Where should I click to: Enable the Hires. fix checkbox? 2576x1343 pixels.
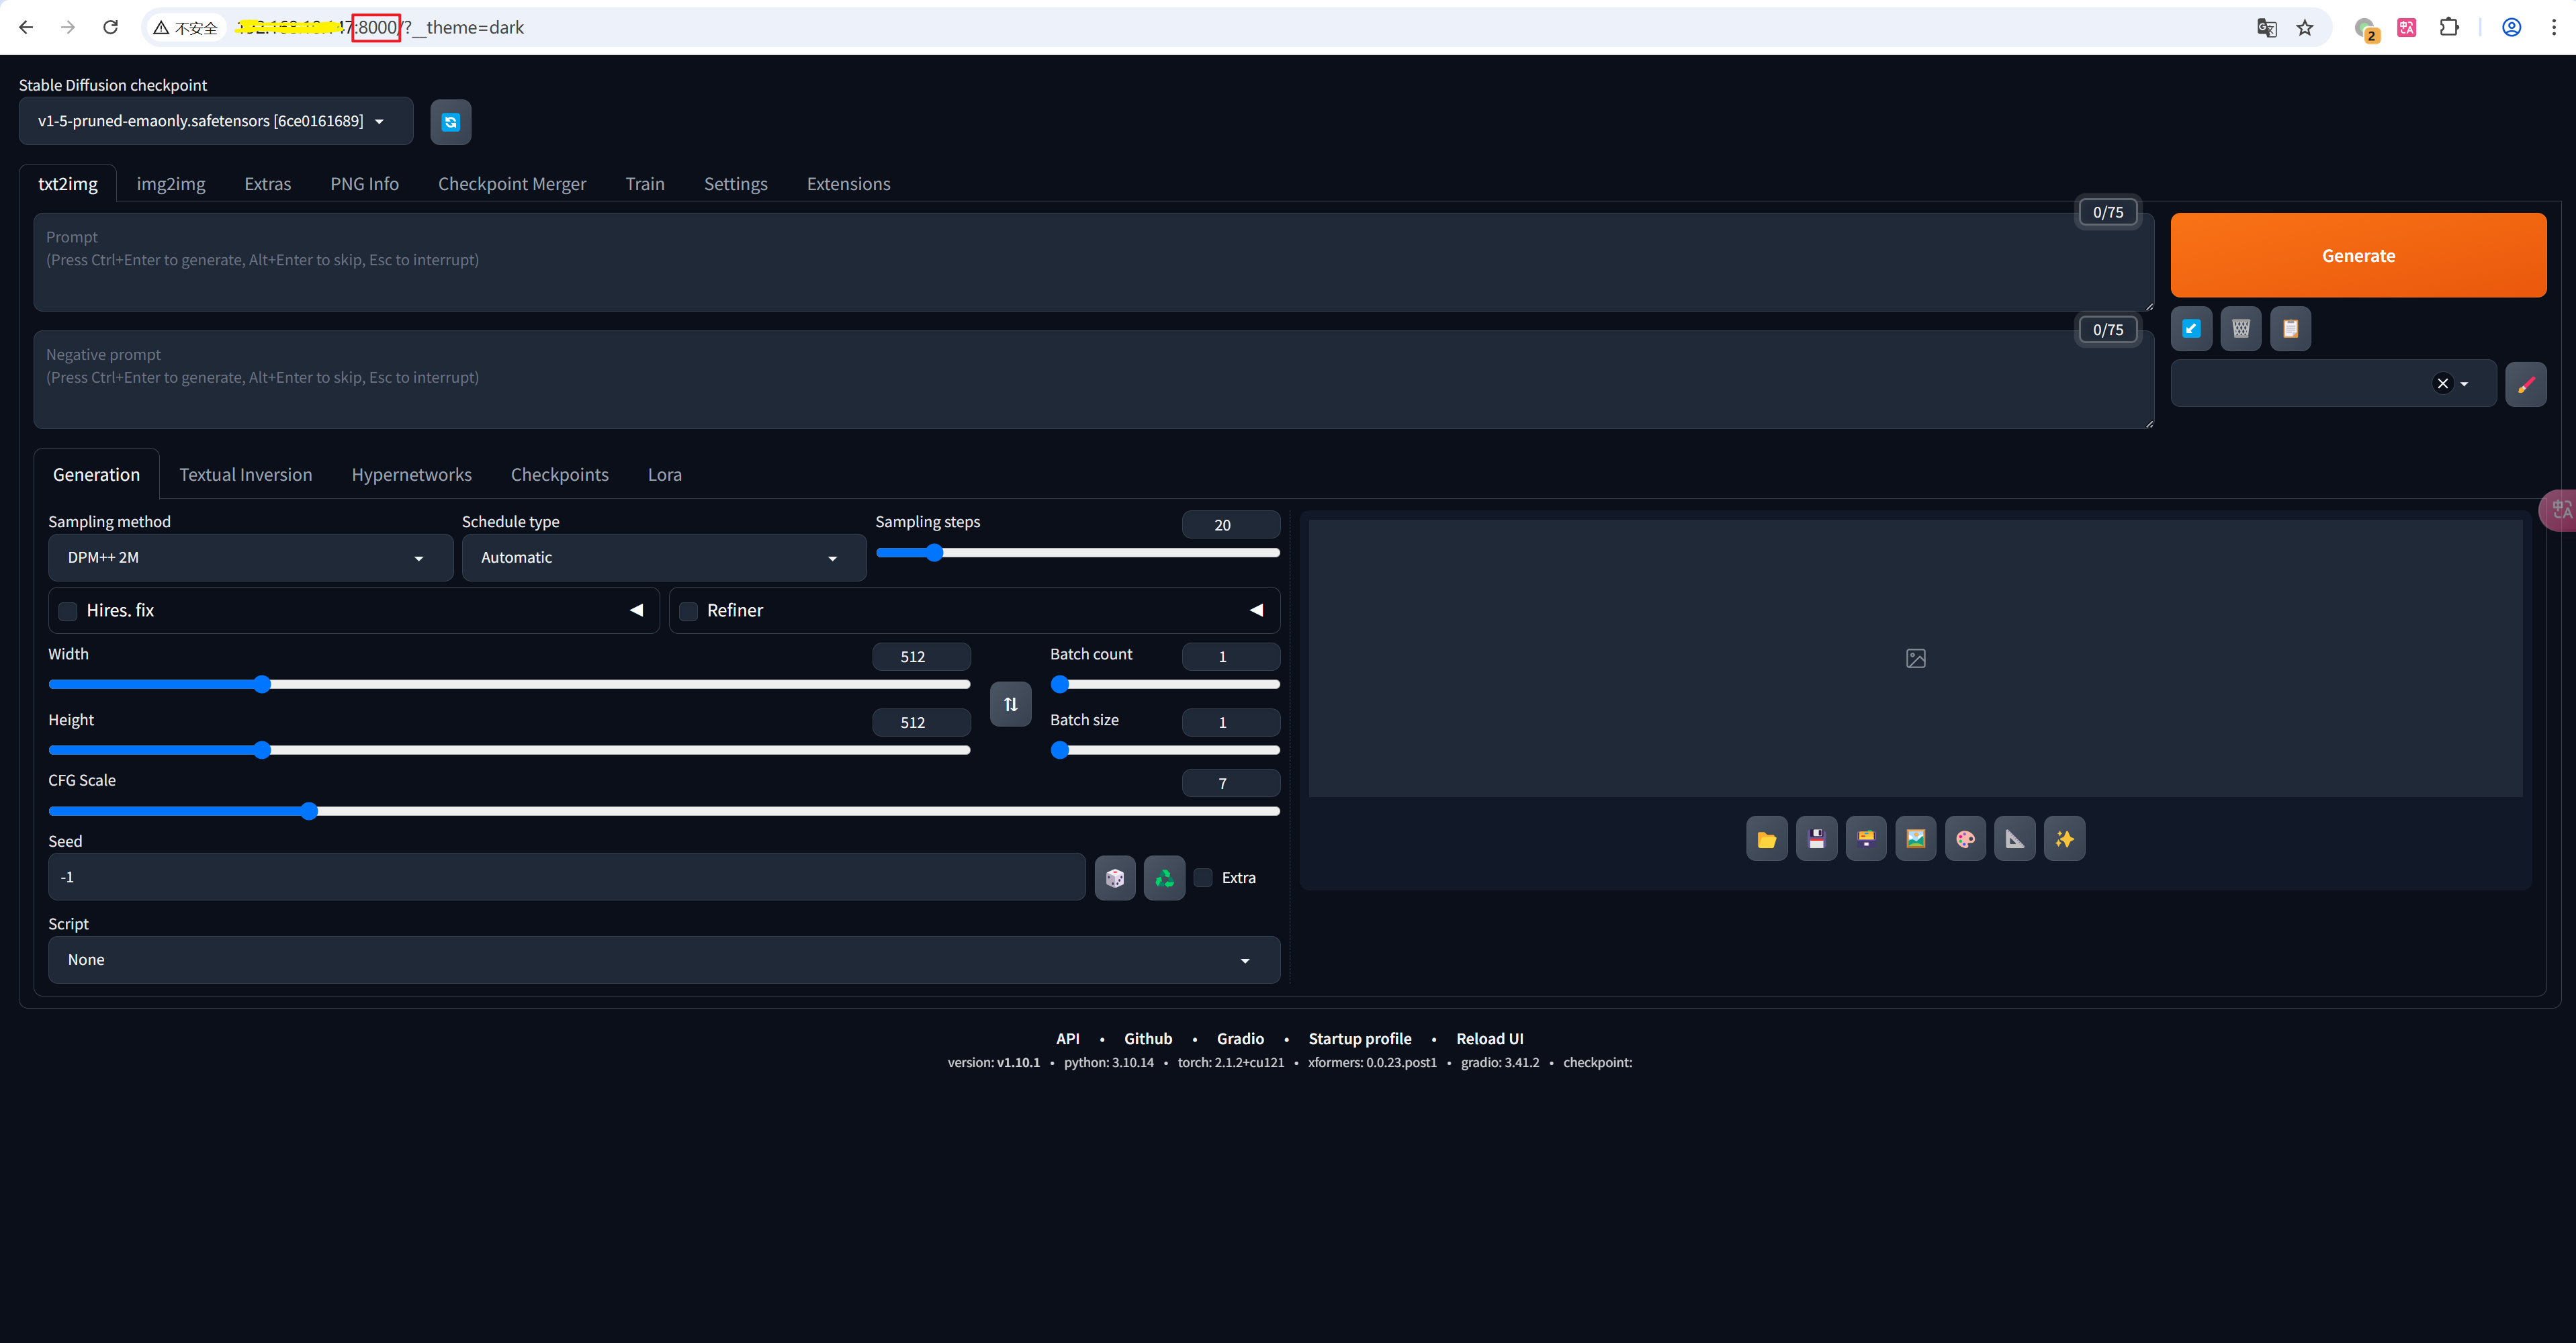pyautogui.click(x=67, y=611)
